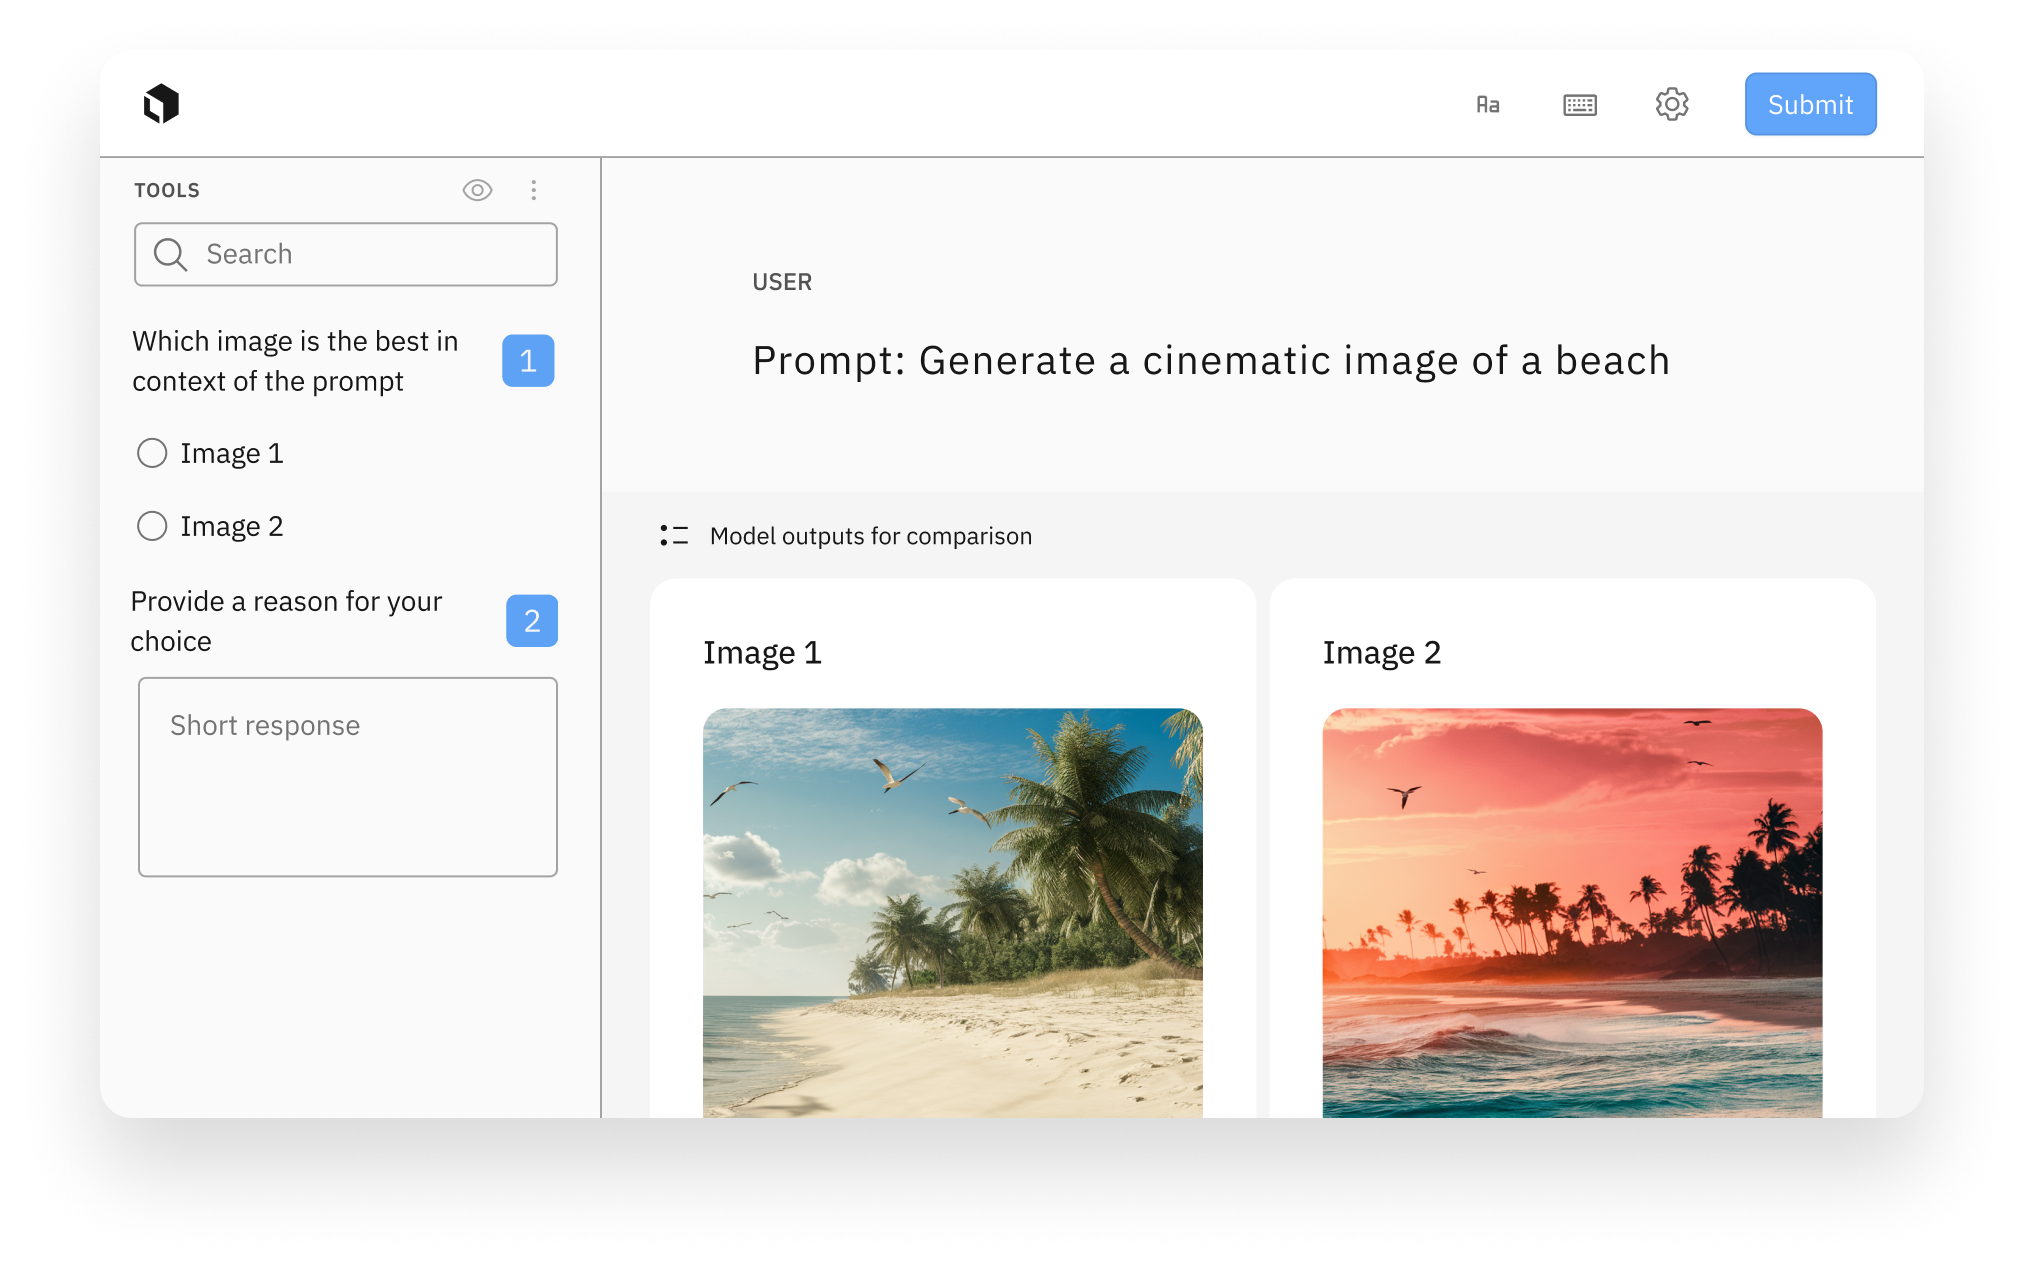The width and height of the screenshot is (2024, 1268).
Task: Open the keyboard shortcuts icon
Action: point(1579,105)
